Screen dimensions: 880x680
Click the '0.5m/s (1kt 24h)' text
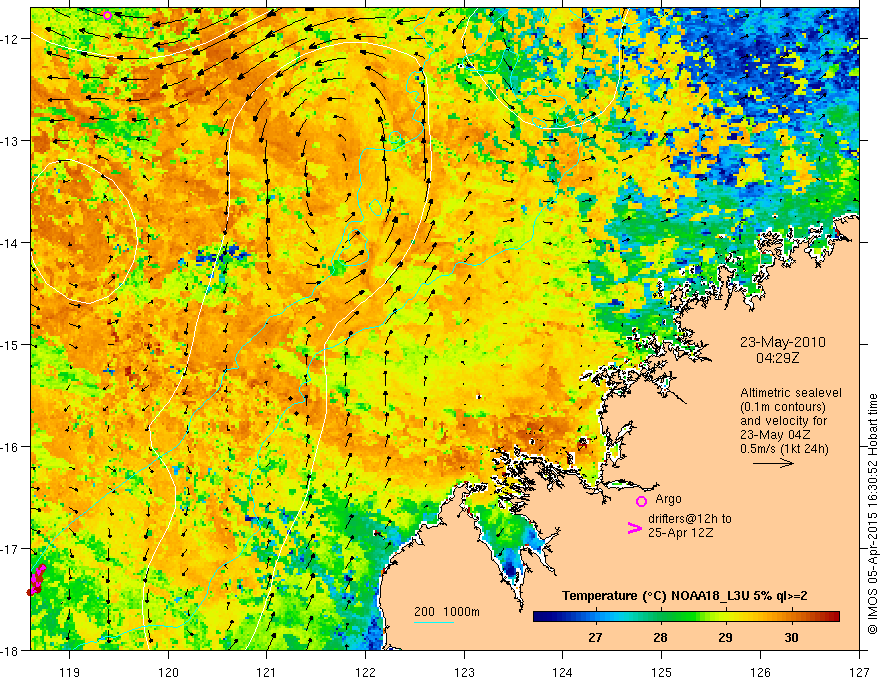coord(784,448)
